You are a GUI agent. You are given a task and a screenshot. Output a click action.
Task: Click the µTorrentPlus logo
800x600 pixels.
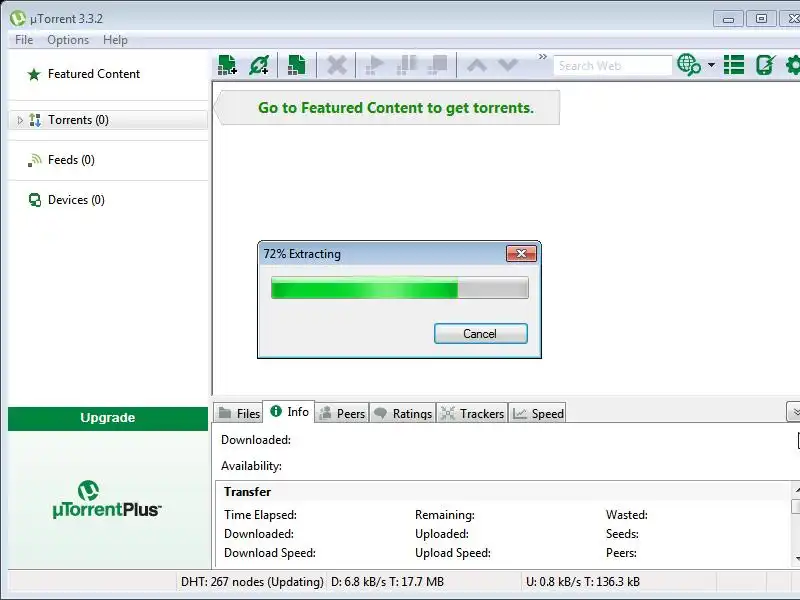(x=107, y=499)
